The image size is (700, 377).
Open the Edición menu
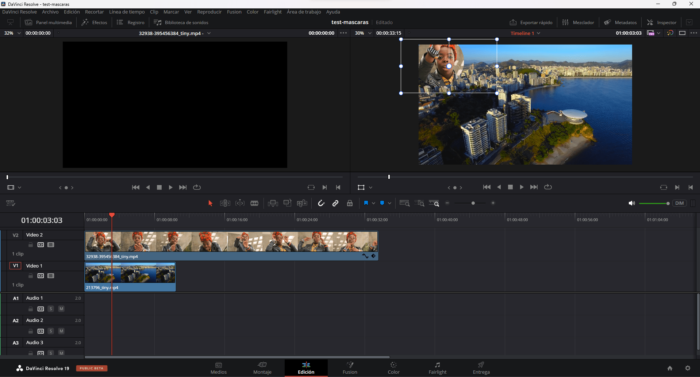[x=71, y=12]
